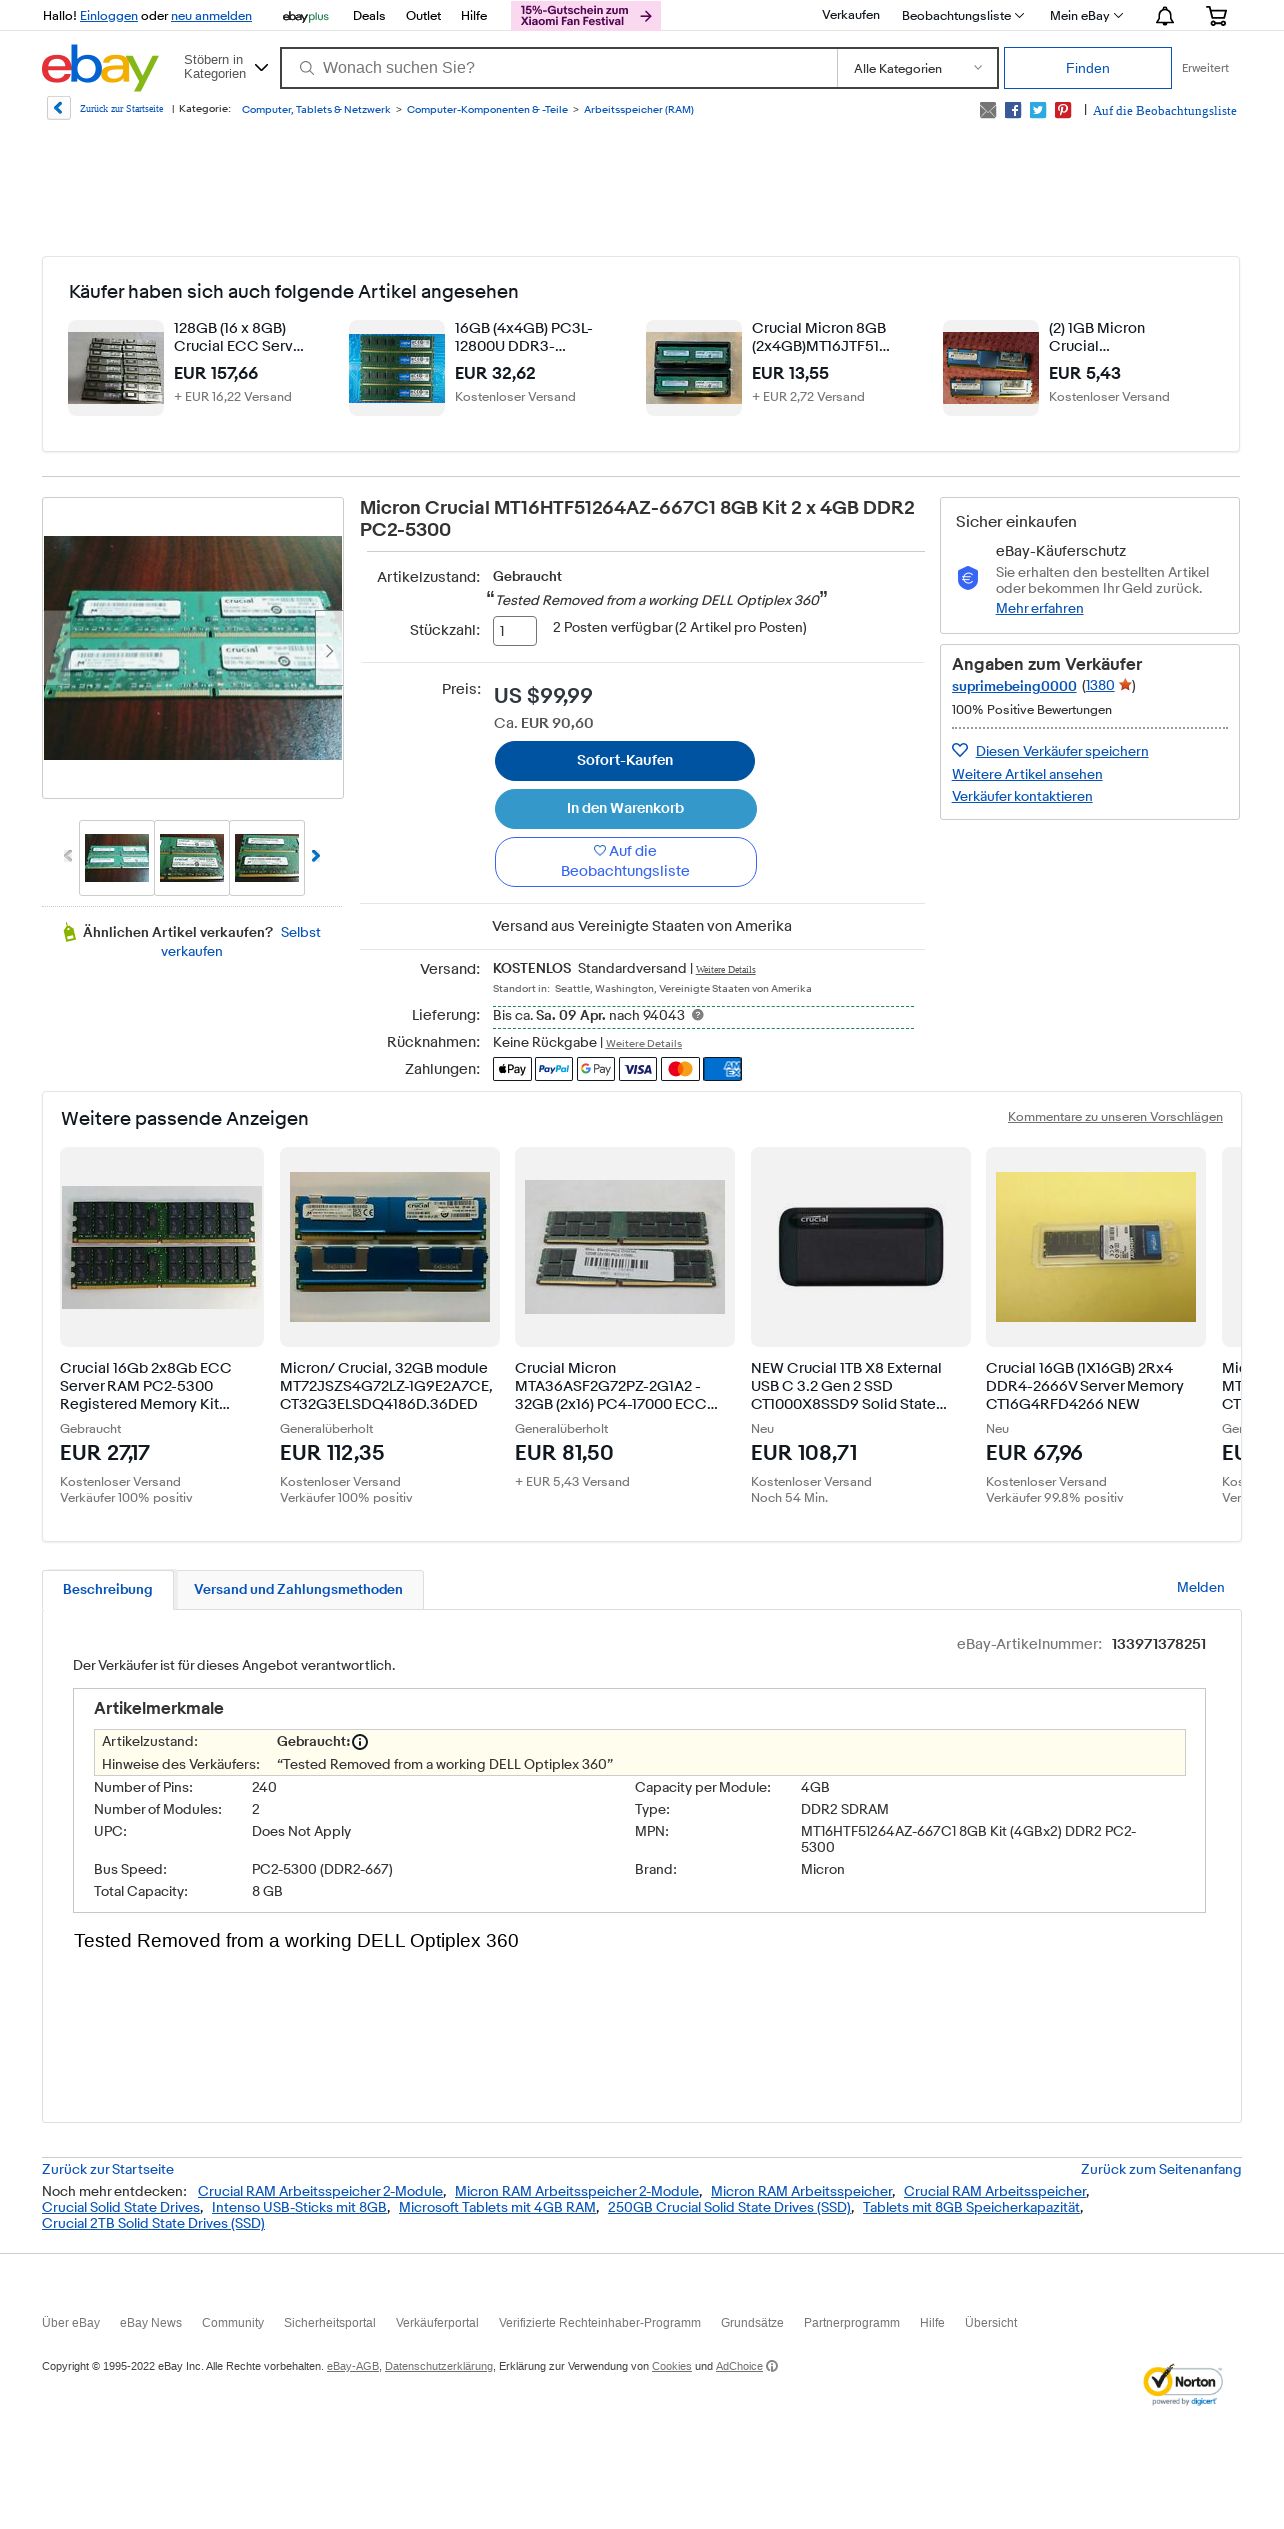The width and height of the screenshot is (1284, 2529).
Task: Click the PayPal payment icon
Action: coord(554,1069)
